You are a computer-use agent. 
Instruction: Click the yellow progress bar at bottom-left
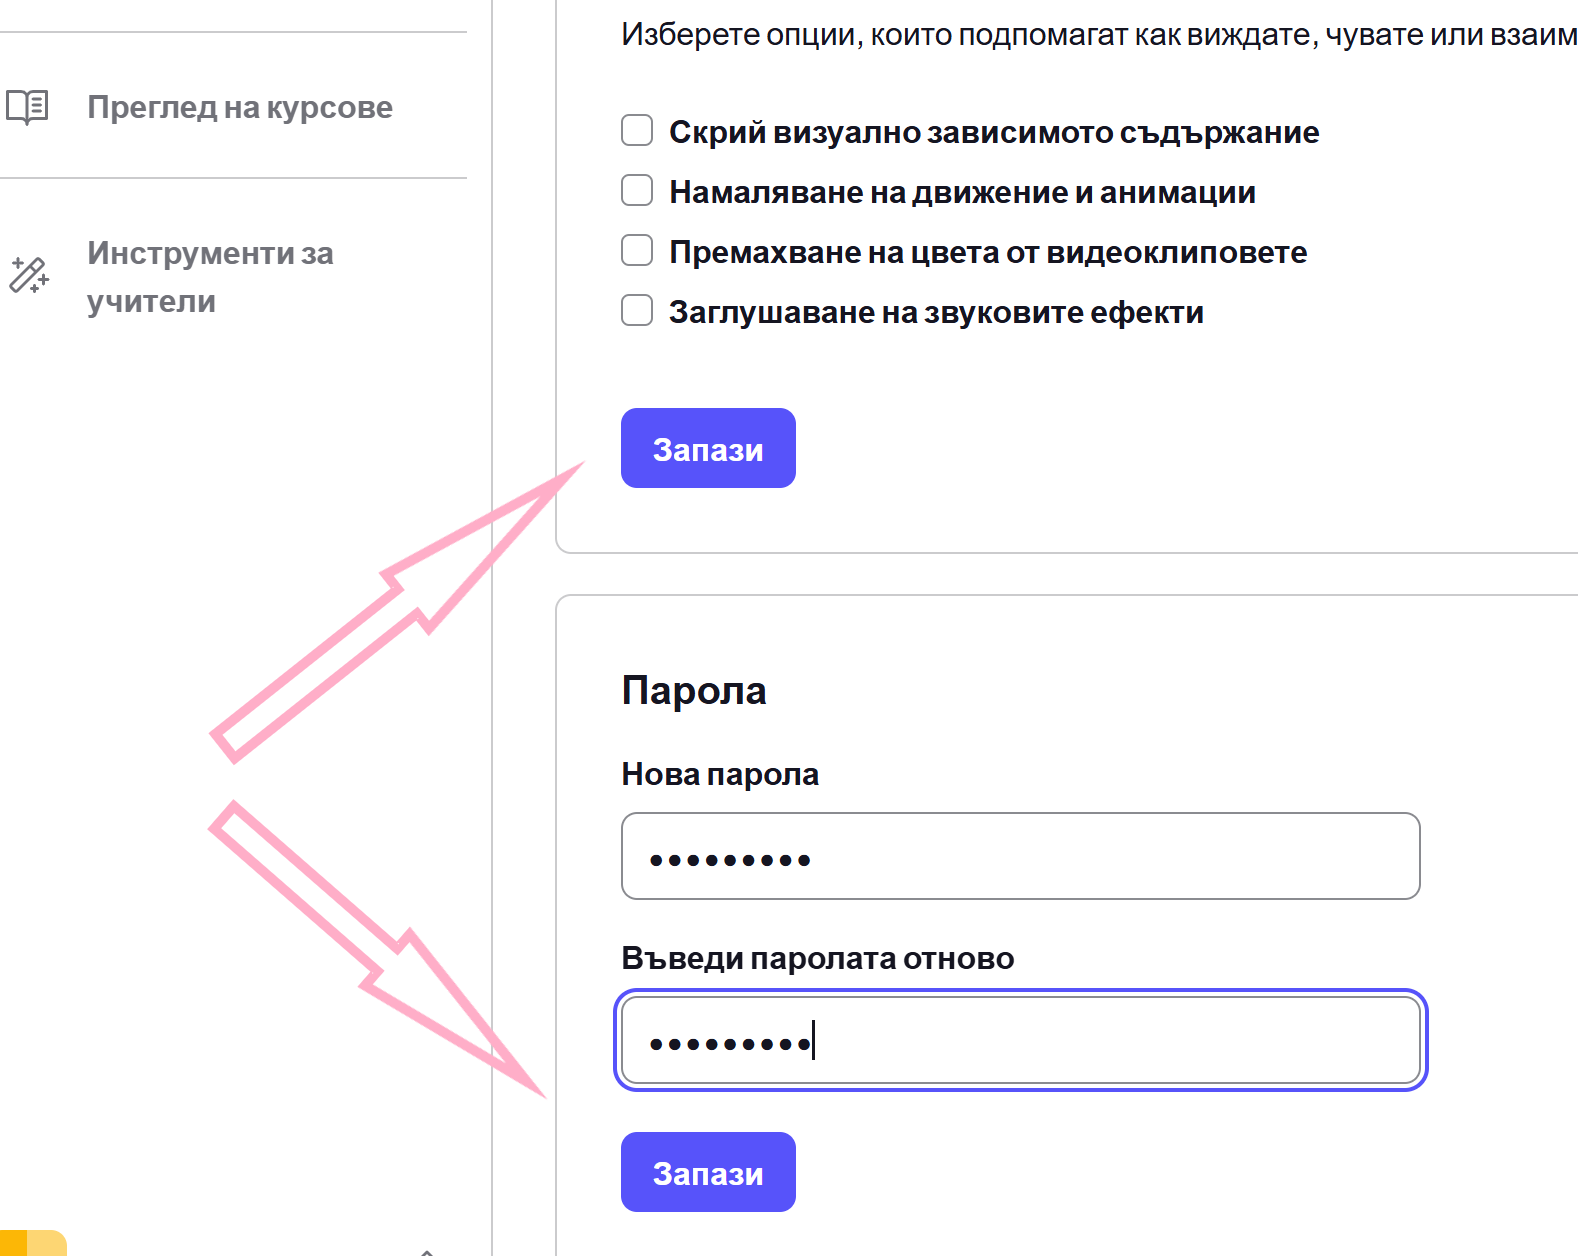pos(33,1243)
